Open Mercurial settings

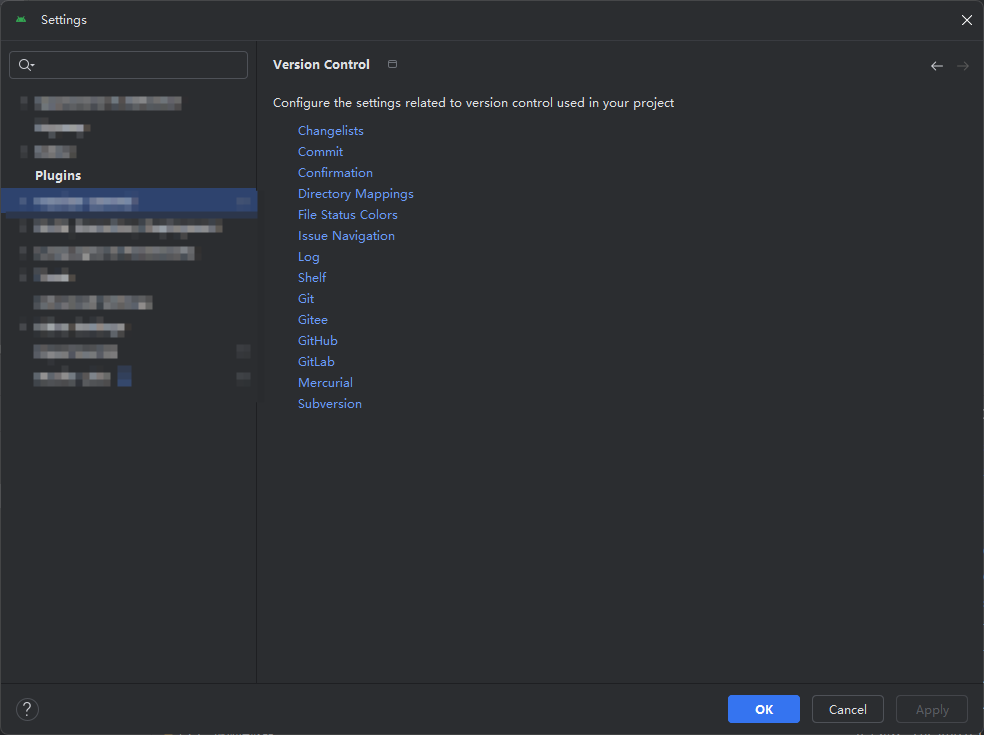(325, 382)
